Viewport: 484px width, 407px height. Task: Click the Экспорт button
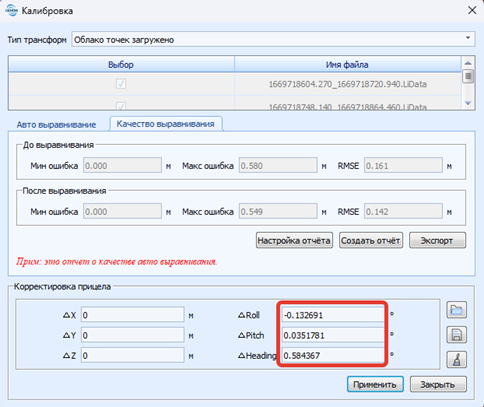[x=437, y=240]
